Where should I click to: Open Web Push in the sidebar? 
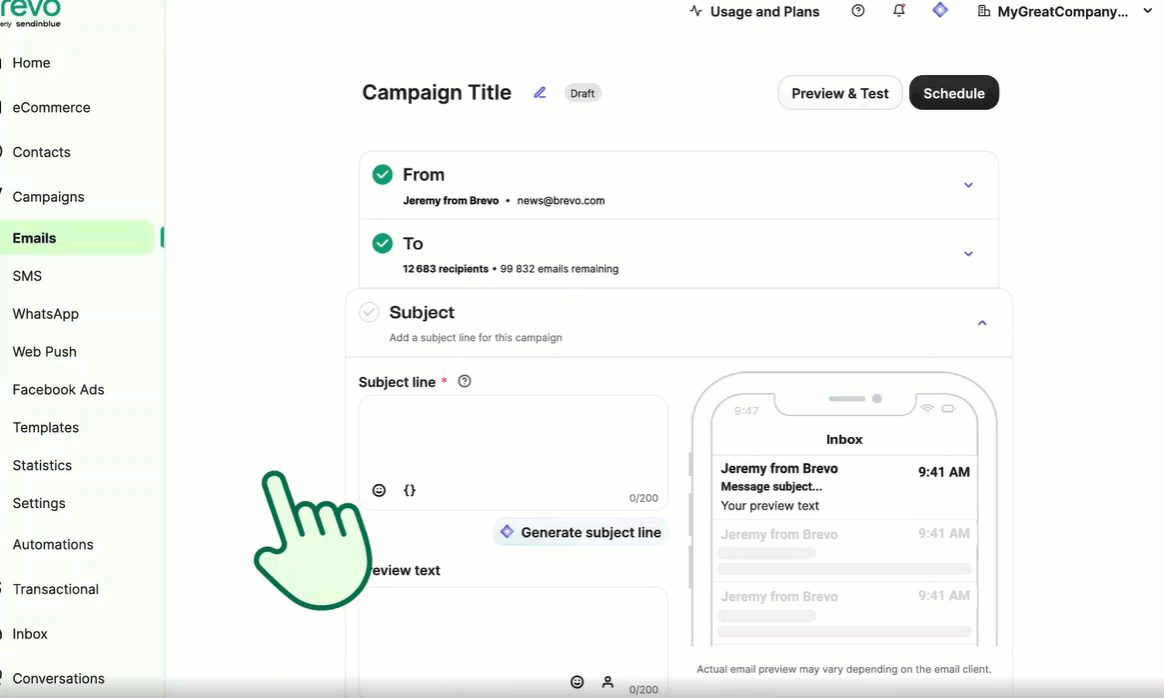click(45, 352)
